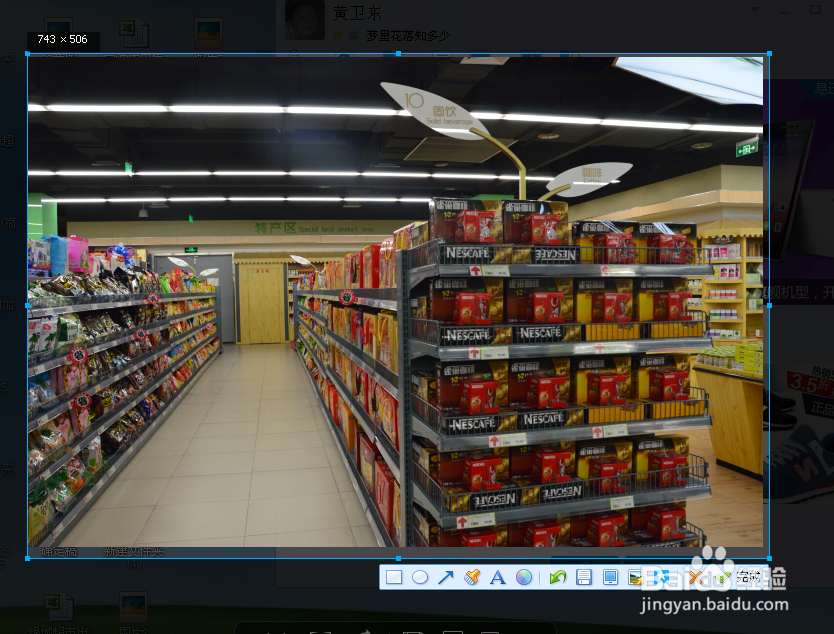Click the top-center selection resize handle
This screenshot has height=634, width=834.
point(398,54)
